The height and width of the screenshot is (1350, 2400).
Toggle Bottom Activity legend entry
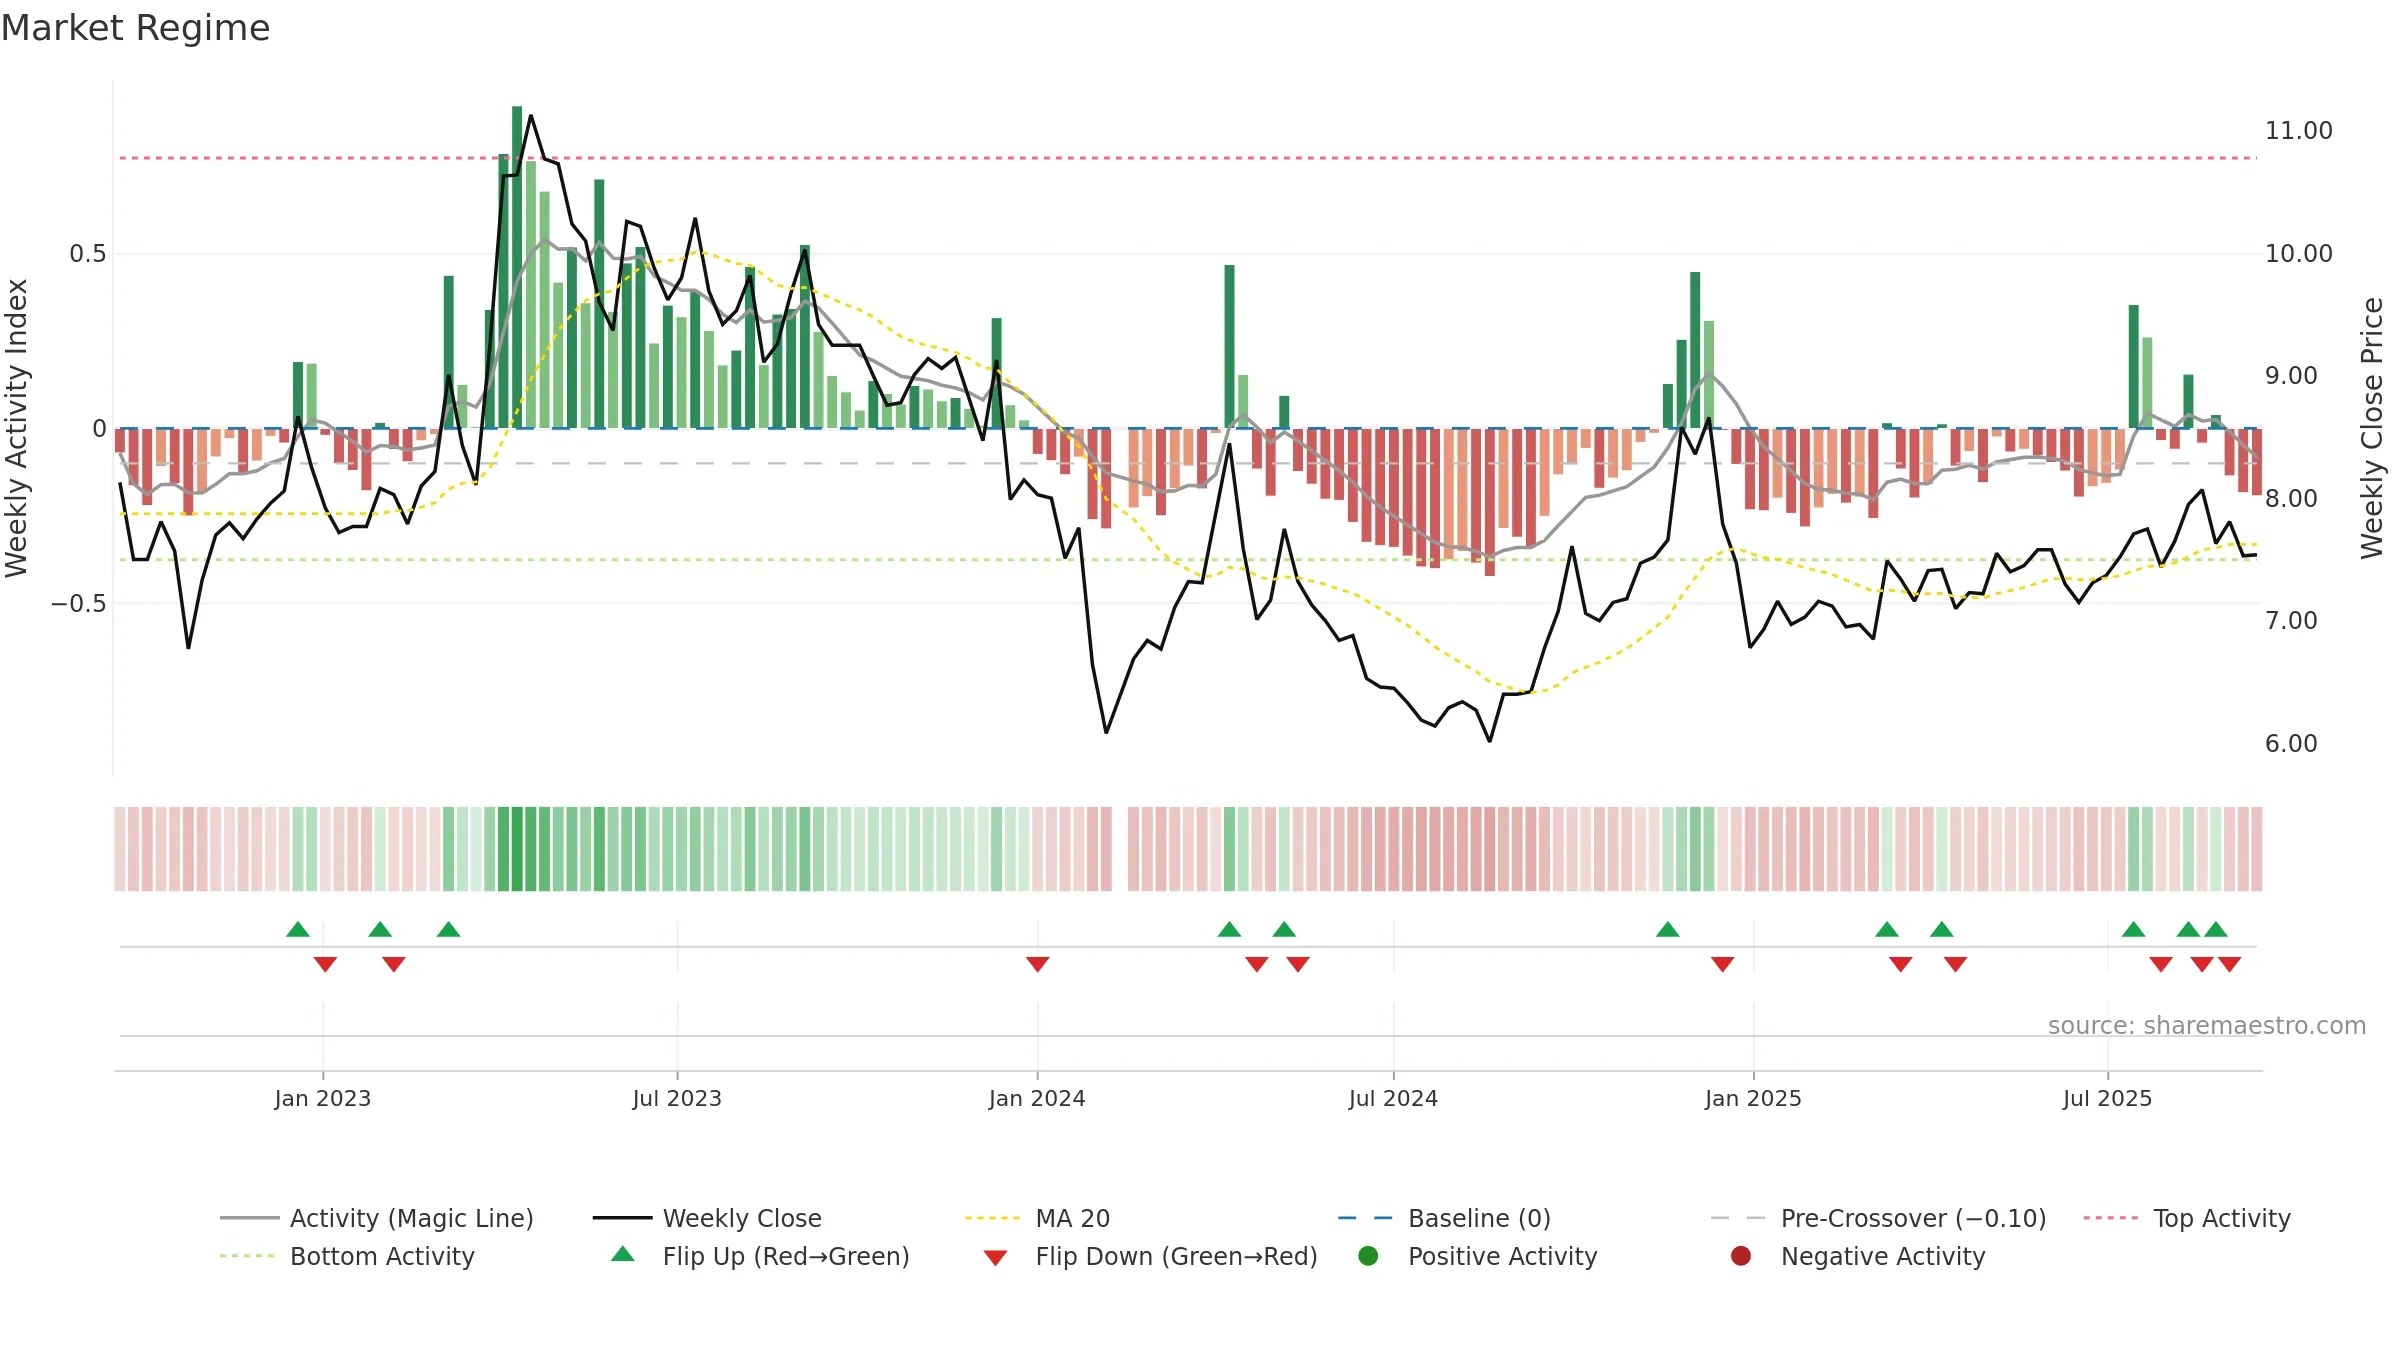coord(347,1256)
